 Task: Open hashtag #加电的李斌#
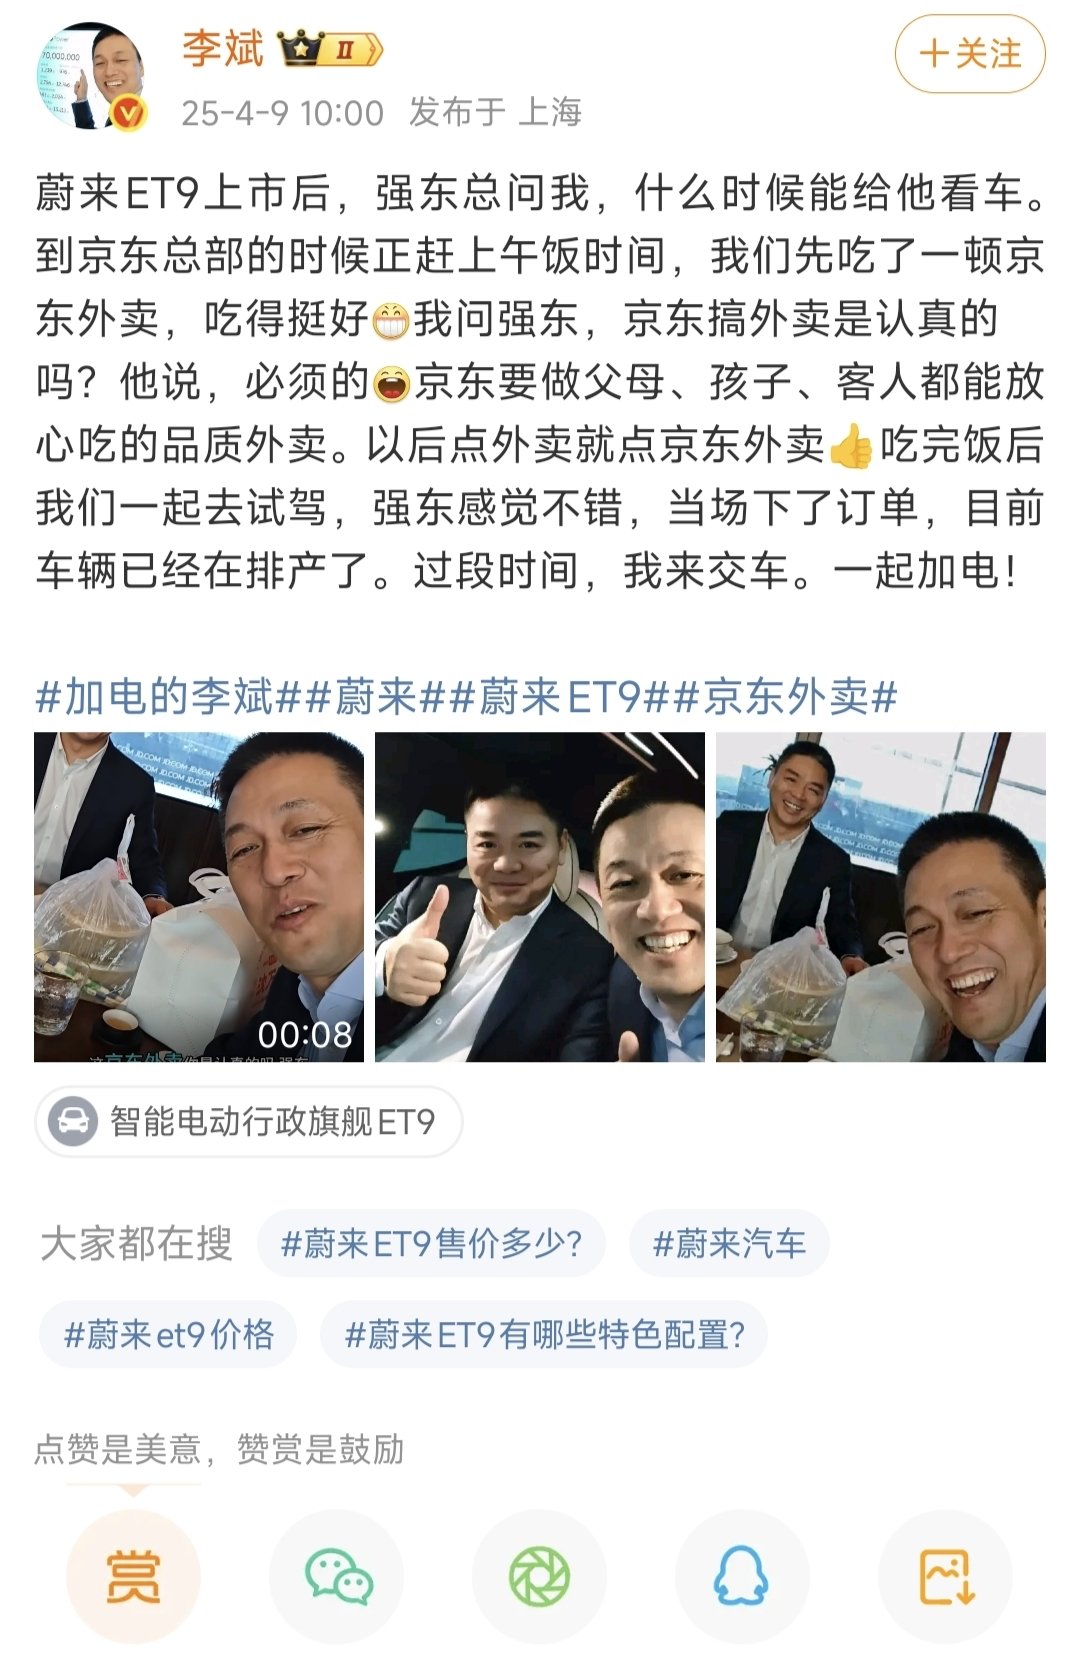(x=168, y=697)
